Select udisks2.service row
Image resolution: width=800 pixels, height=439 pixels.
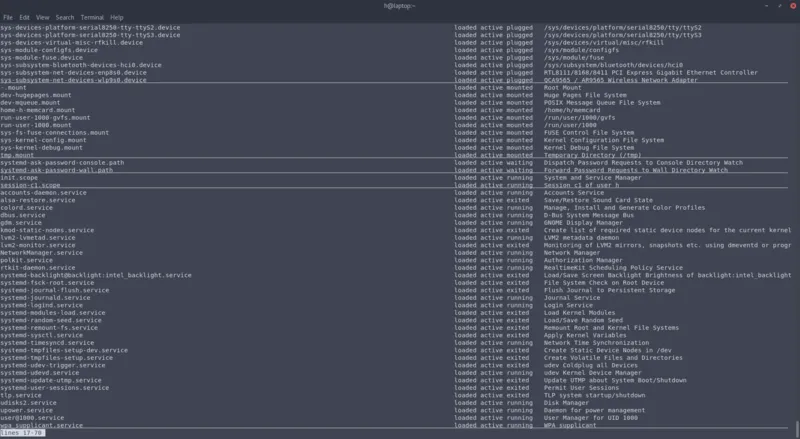tap(395, 403)
